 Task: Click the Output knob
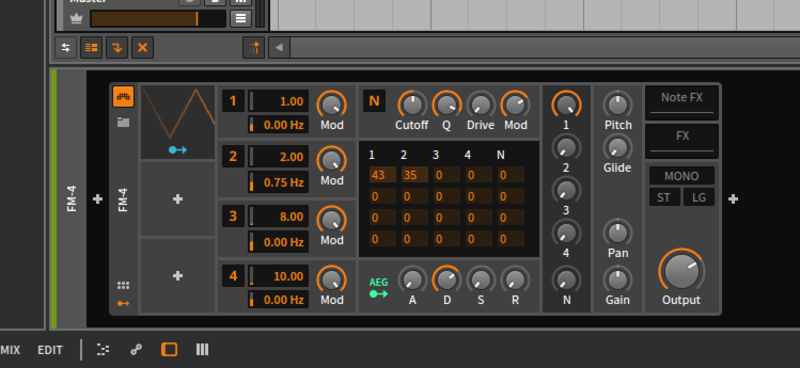point(682,271)
